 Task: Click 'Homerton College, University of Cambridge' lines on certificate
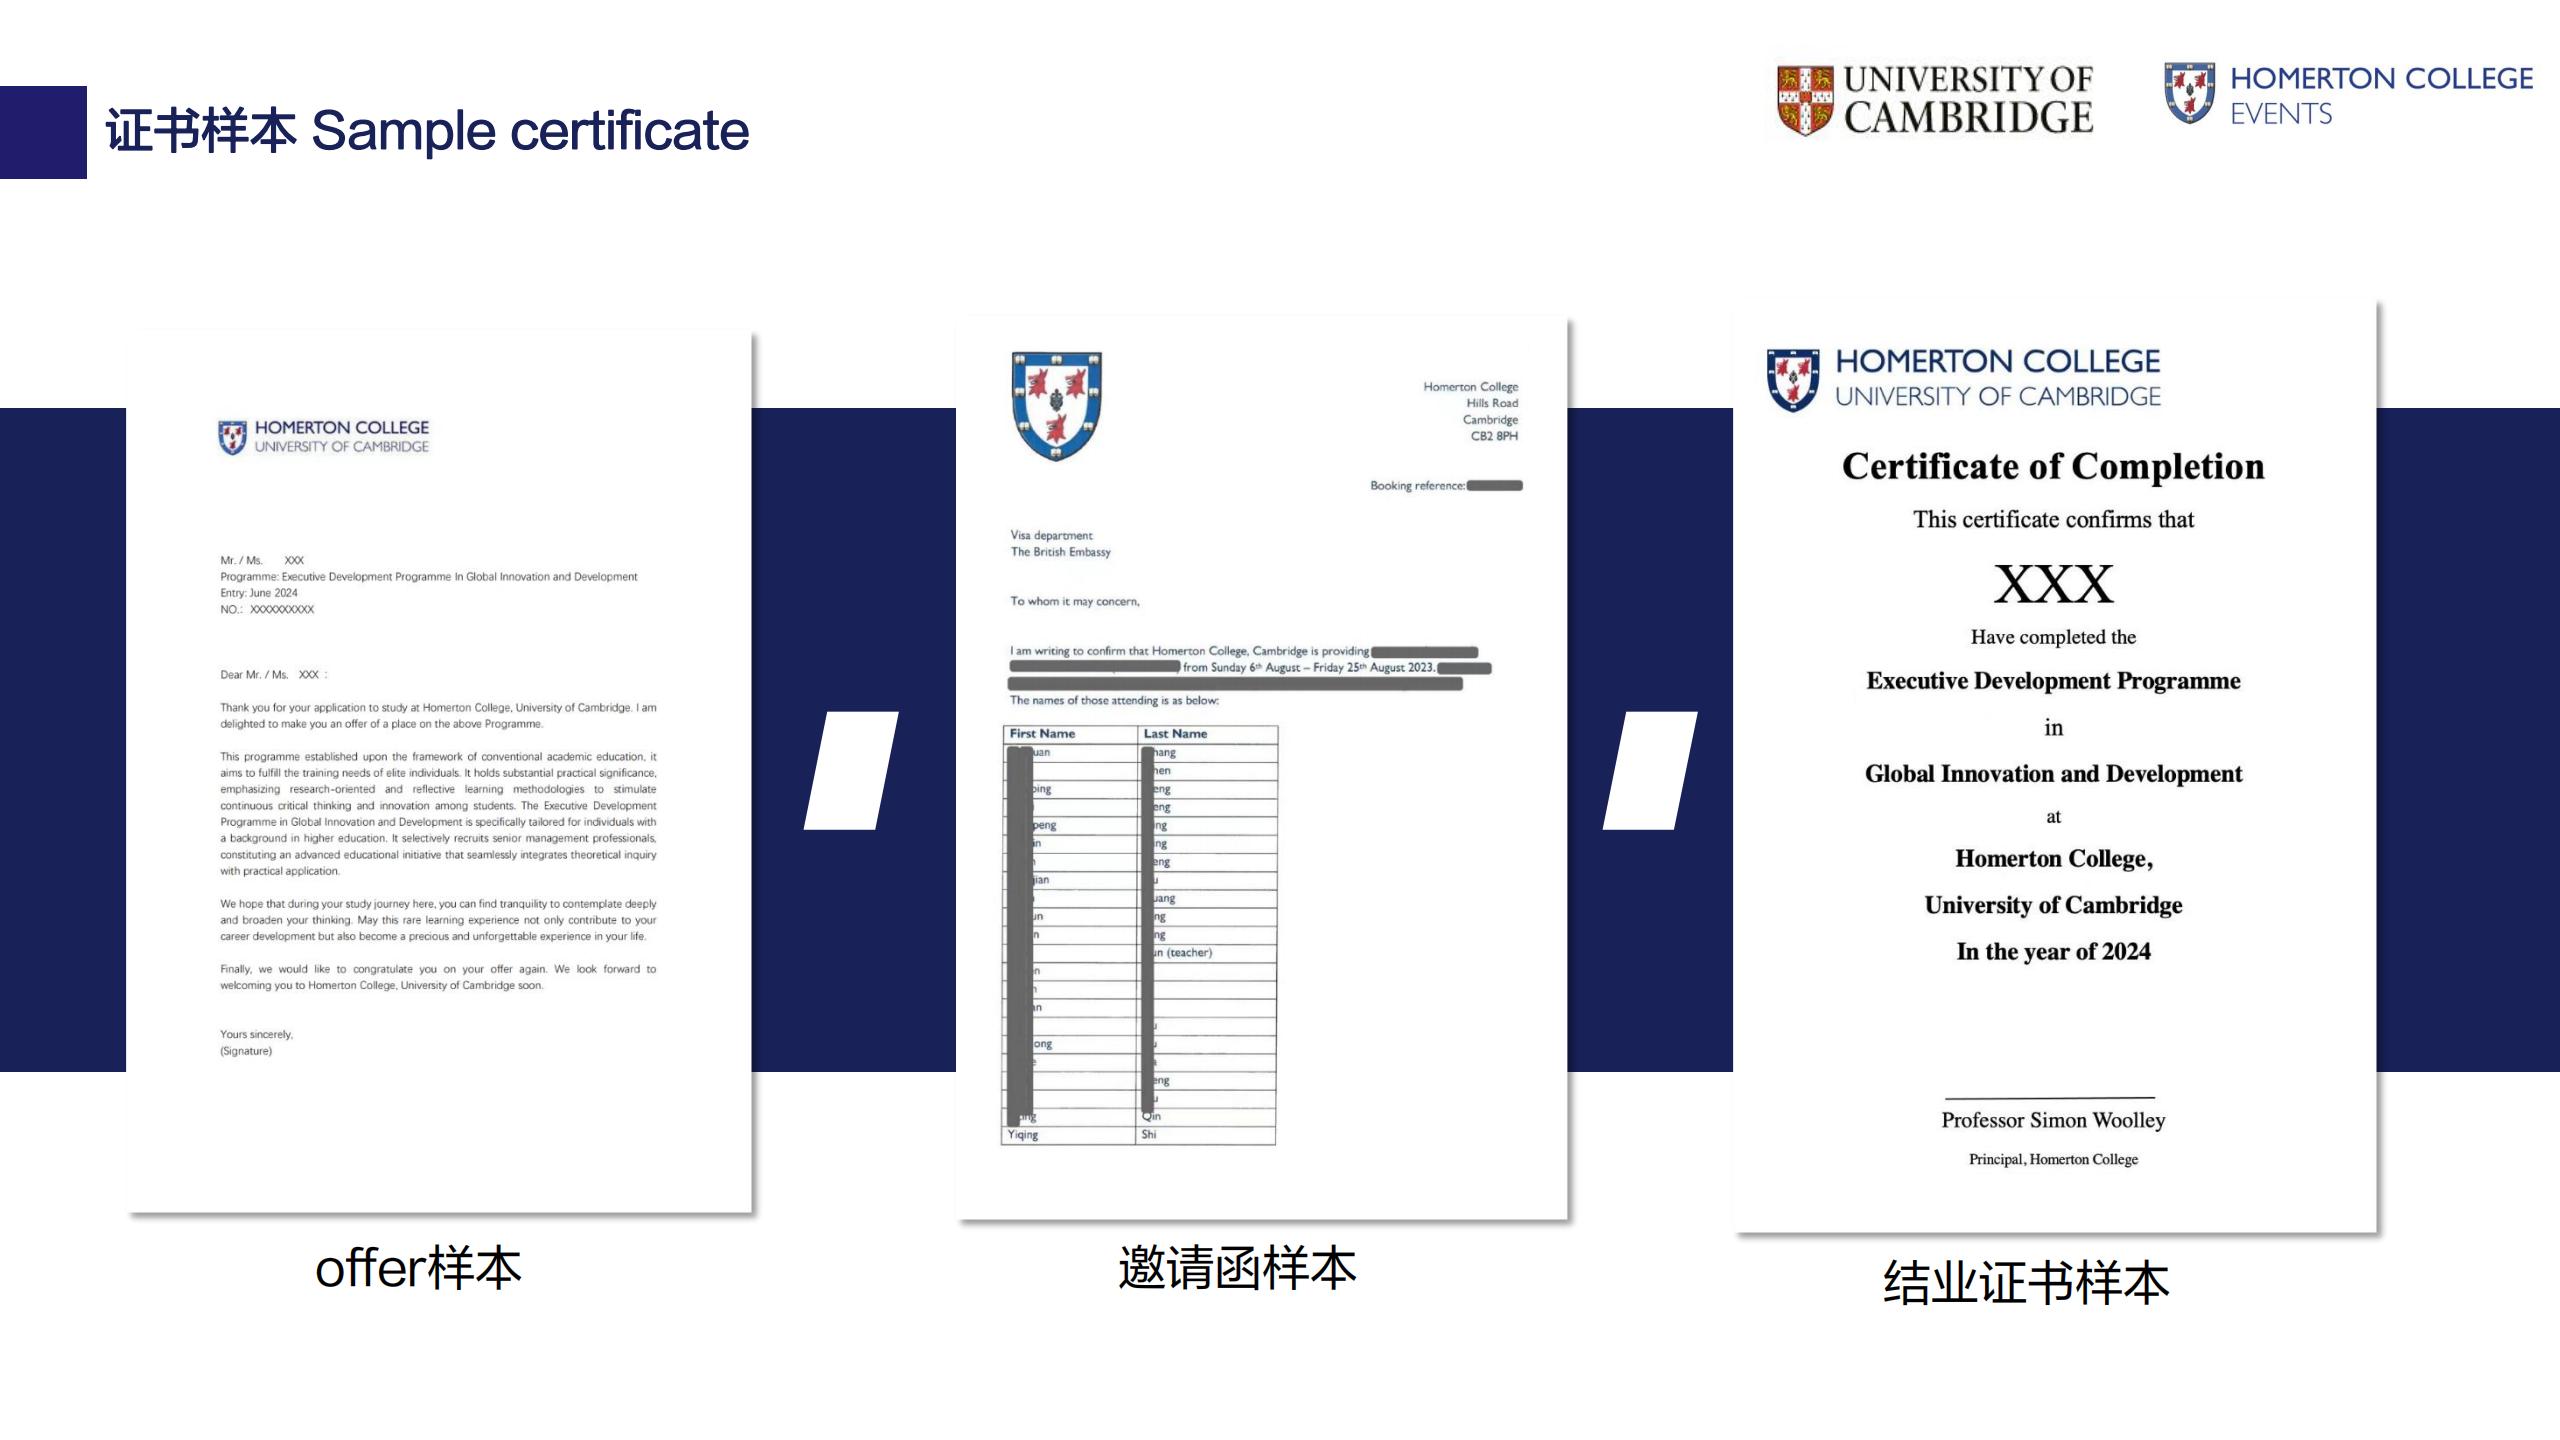[2053, 882]
